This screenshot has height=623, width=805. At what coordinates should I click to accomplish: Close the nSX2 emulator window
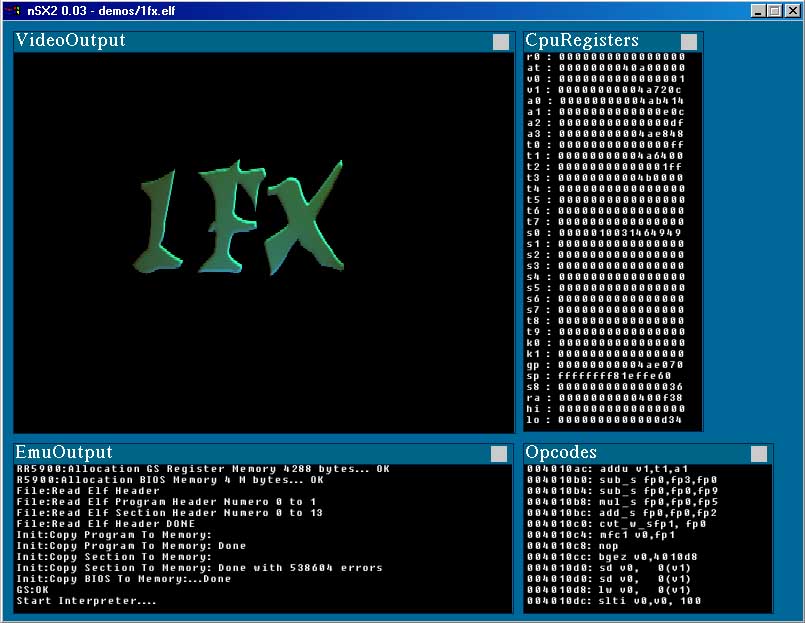coord(791,10)
